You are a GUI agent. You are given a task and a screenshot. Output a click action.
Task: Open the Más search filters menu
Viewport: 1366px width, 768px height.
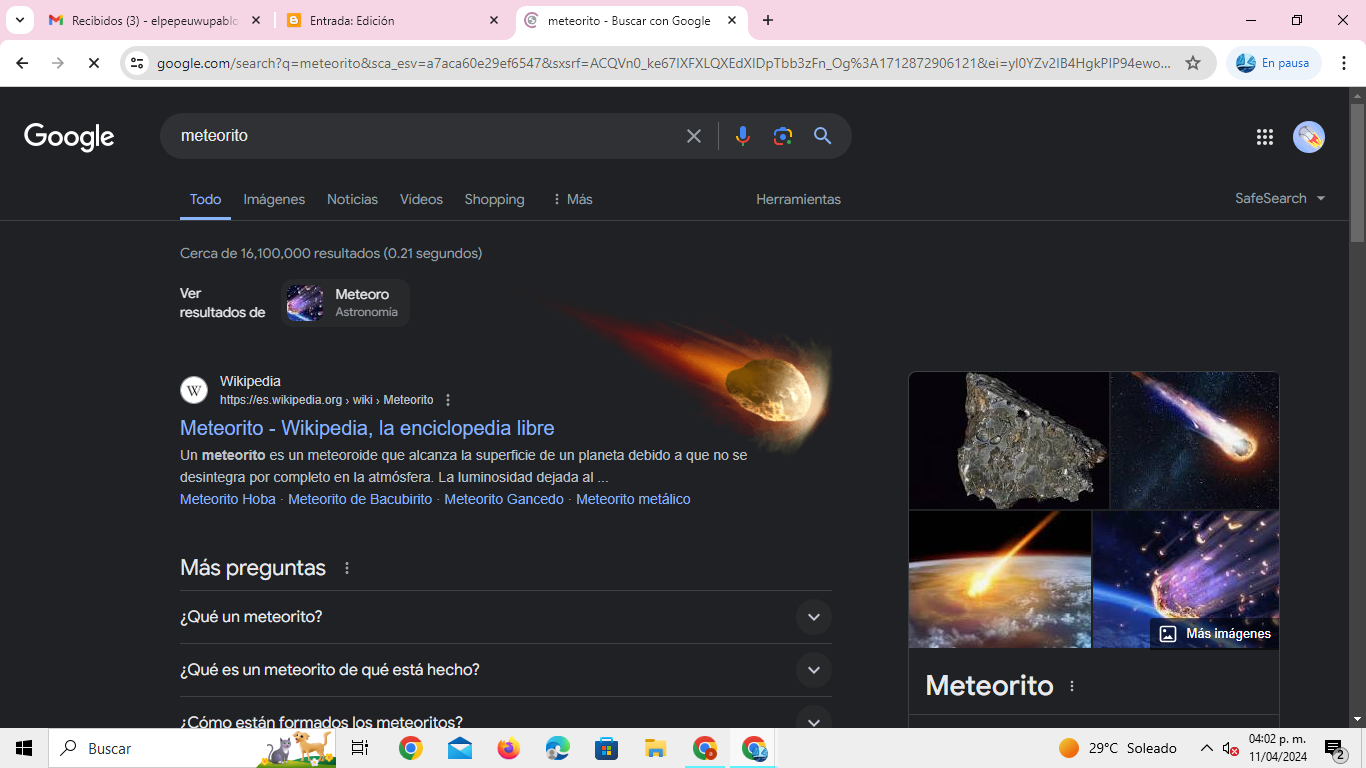tap(572, 199)
